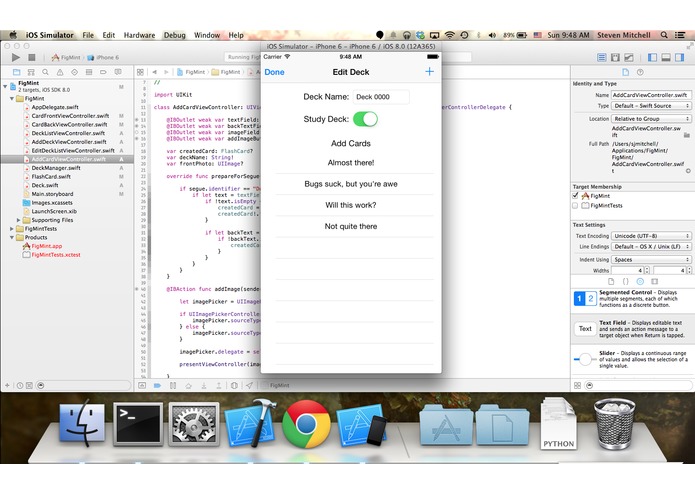Image resolution: width=695 pixels, height=494 pixels.
Task: Go forward in editor history
Action: tap(166, 72)
